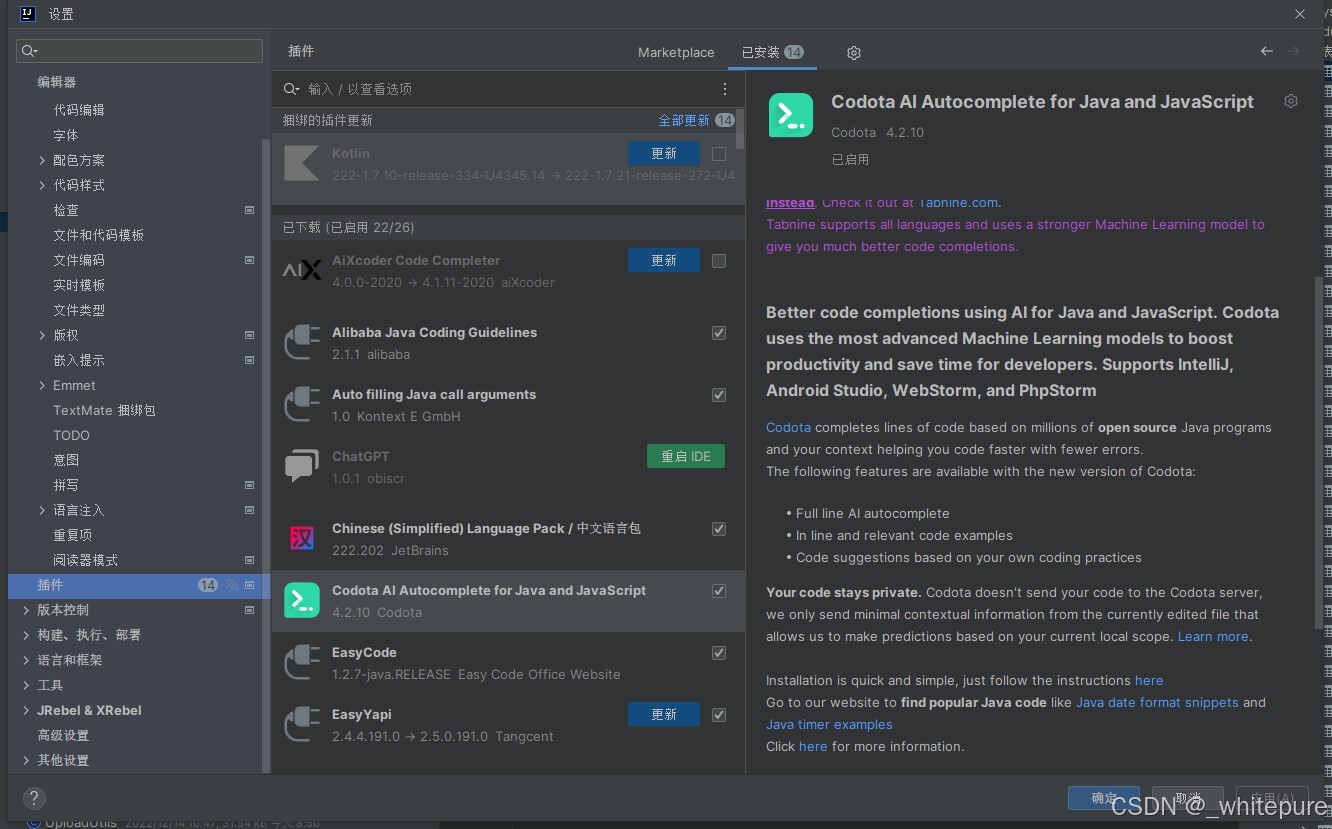Image resolution: width=1332 pixels, height=829 pixels.
Task: Click into the settings search field
Action: 140,51
